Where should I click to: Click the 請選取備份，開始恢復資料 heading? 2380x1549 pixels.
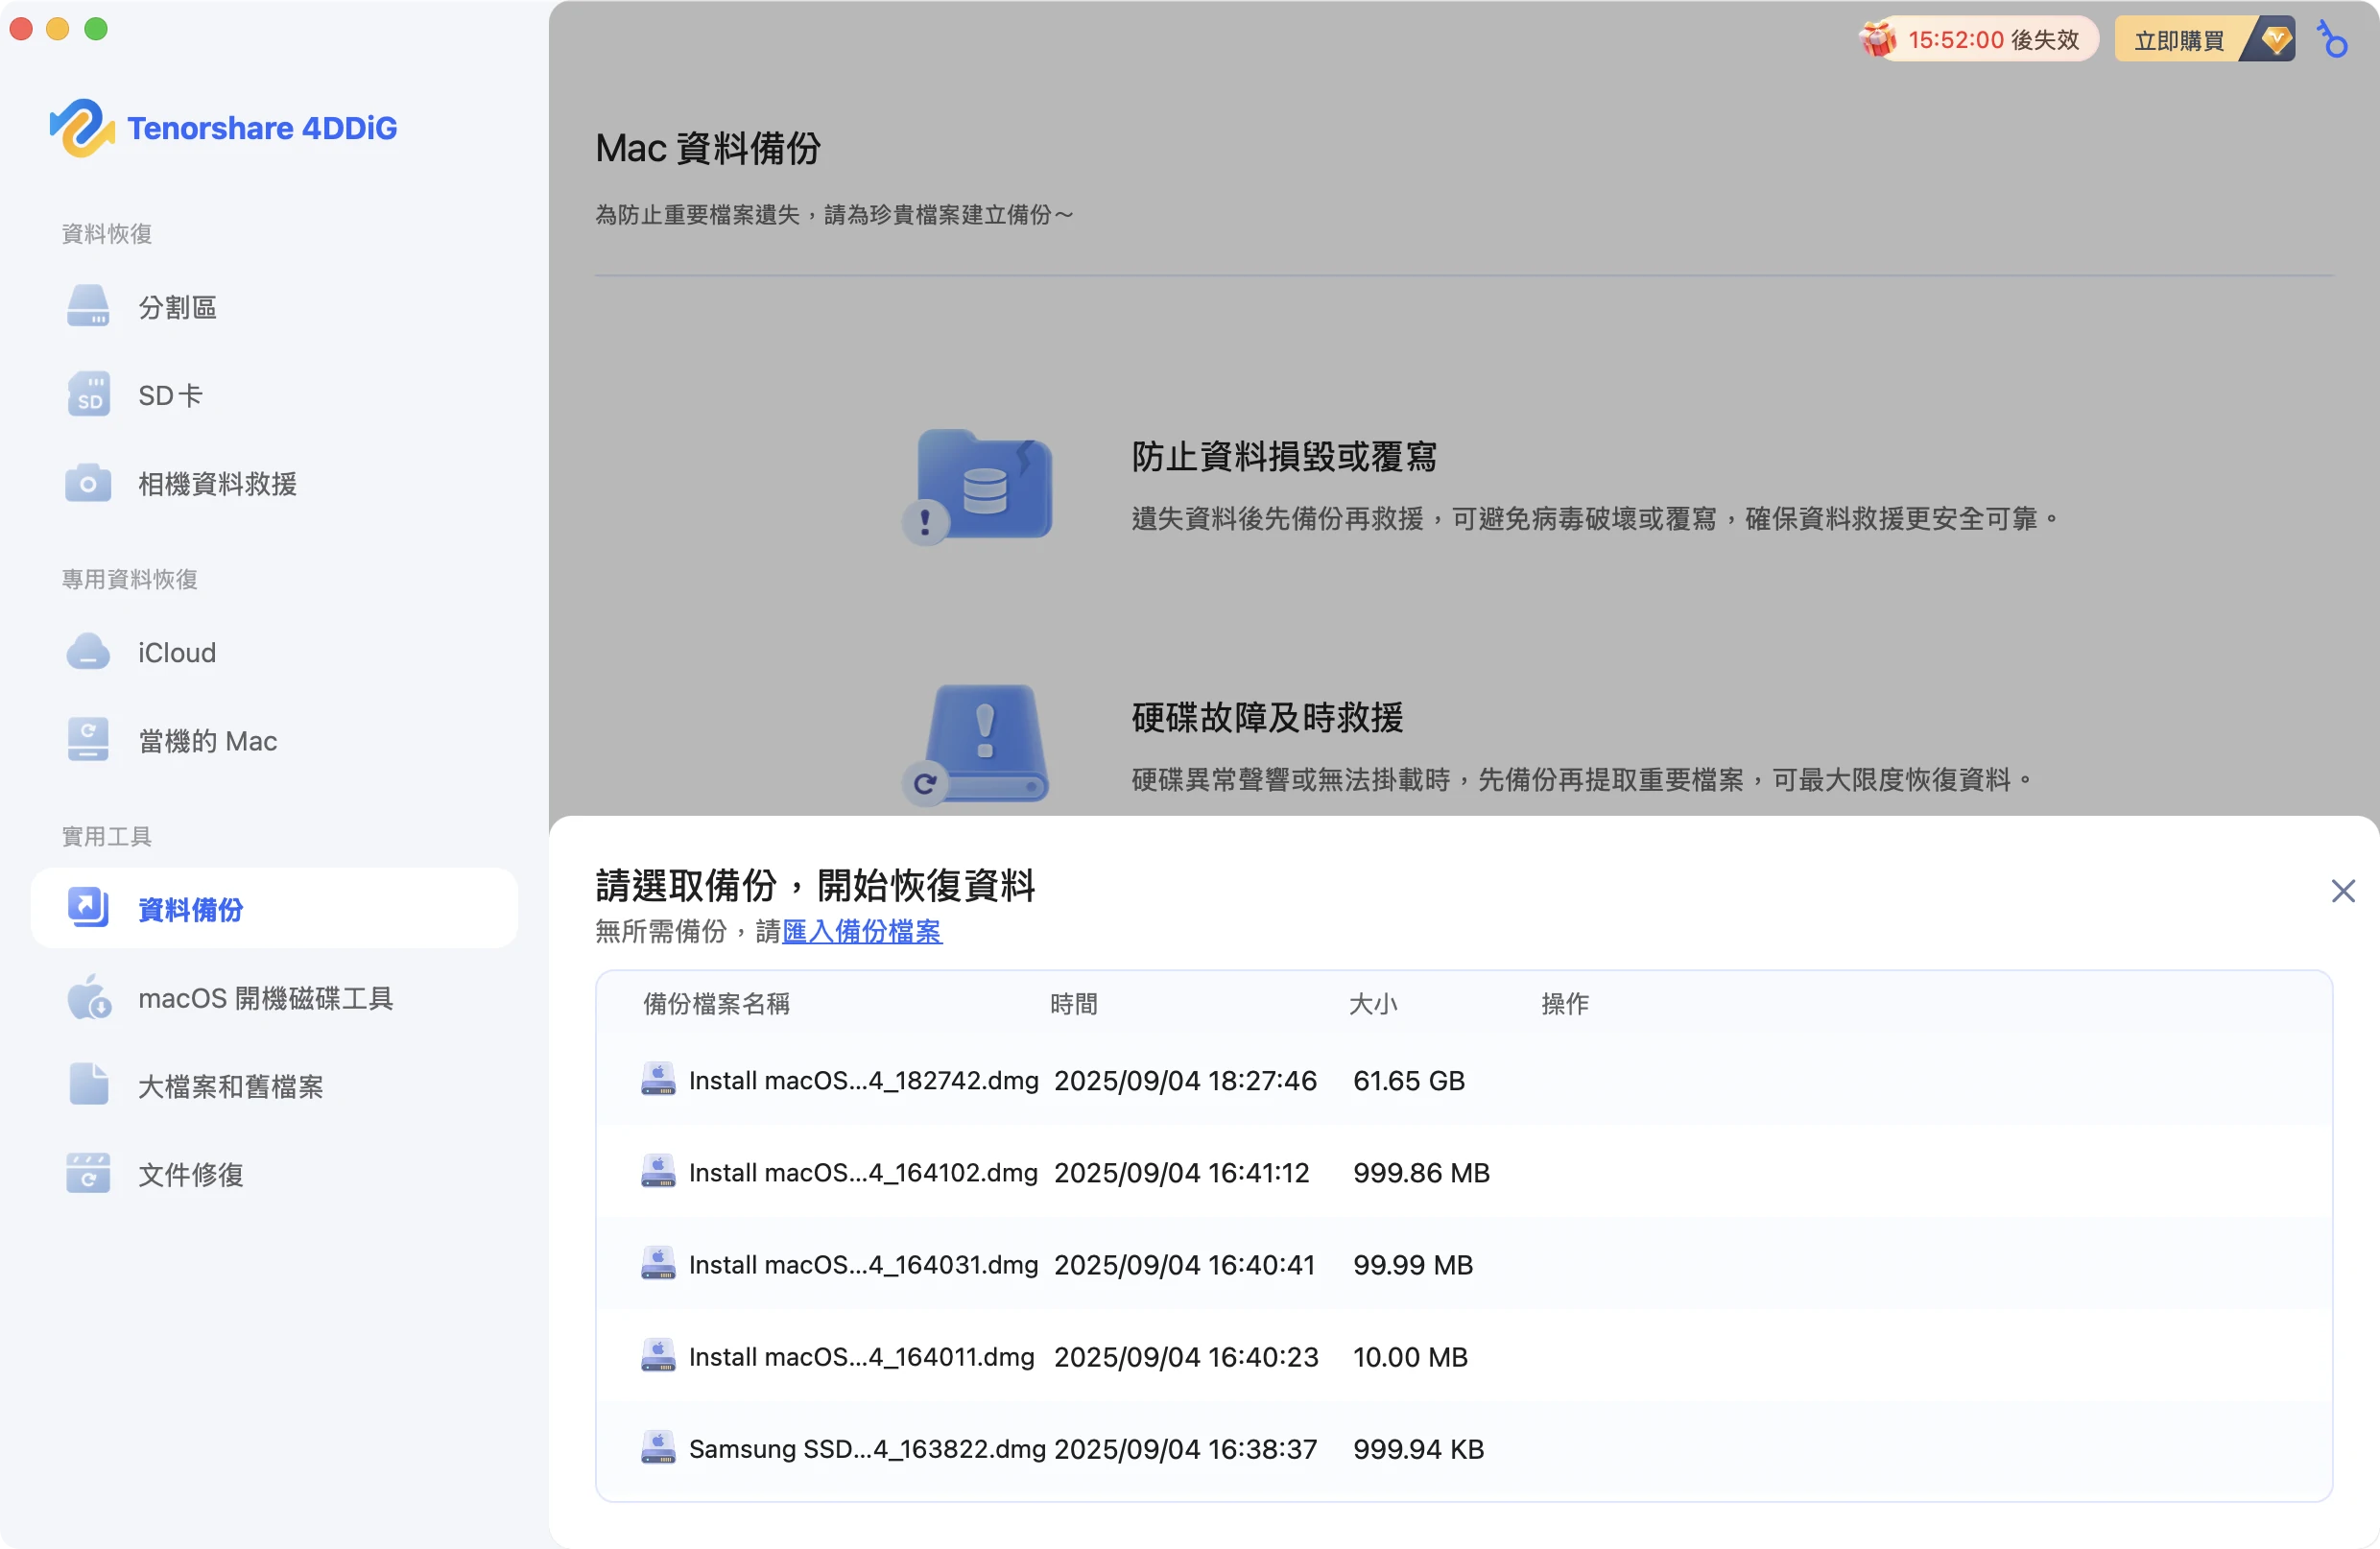pos(815,885)
